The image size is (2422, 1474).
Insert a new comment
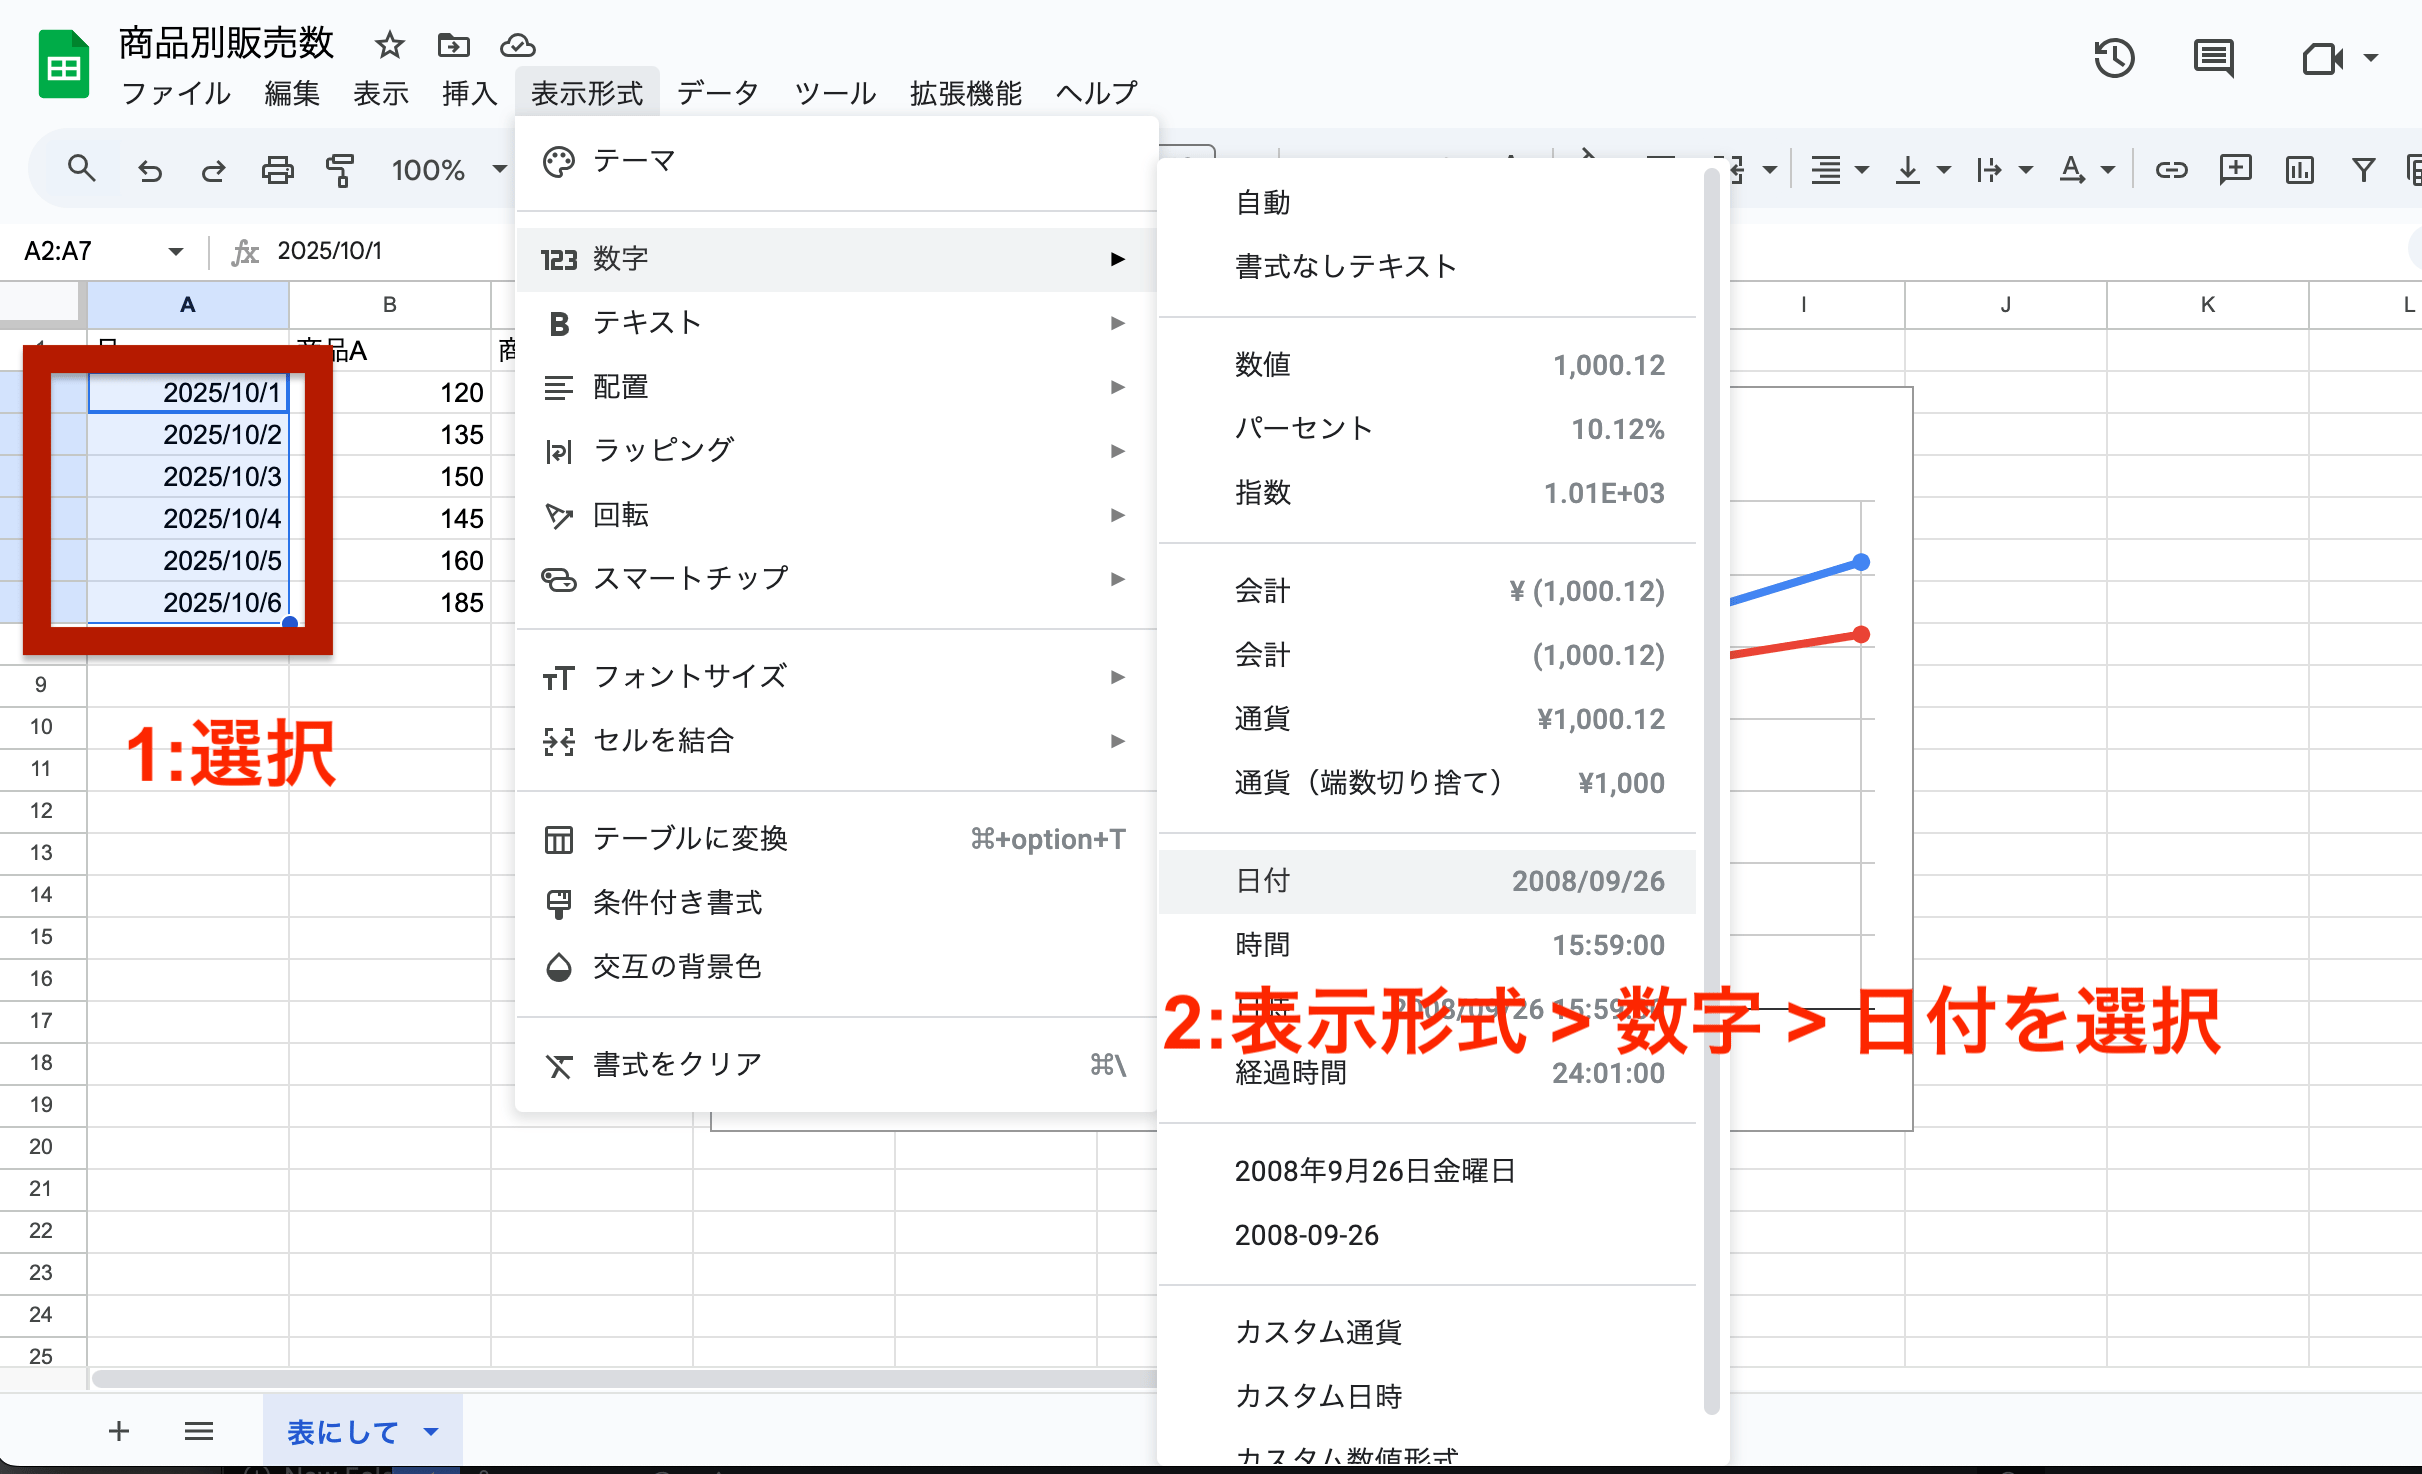tap(2236, 170)
